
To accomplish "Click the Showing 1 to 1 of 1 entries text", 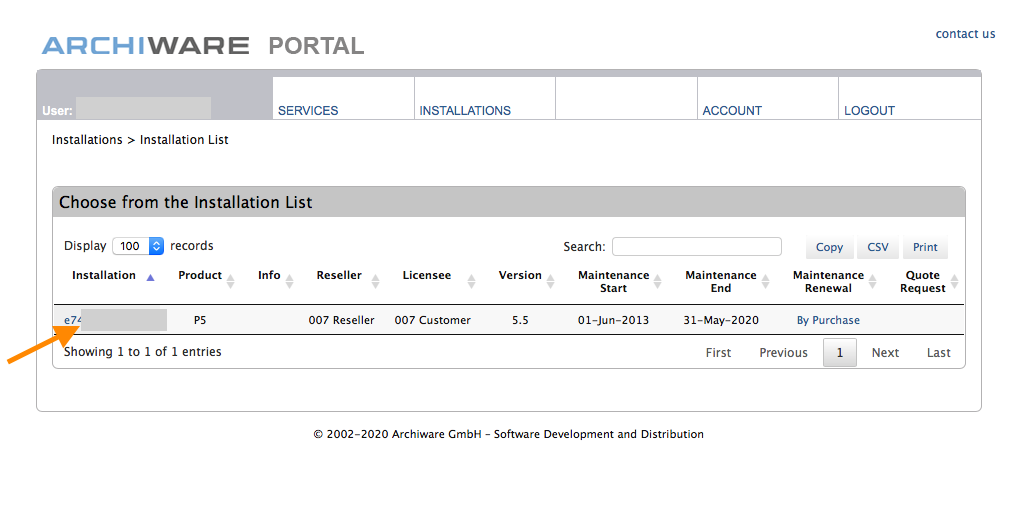I will [143, 352].
